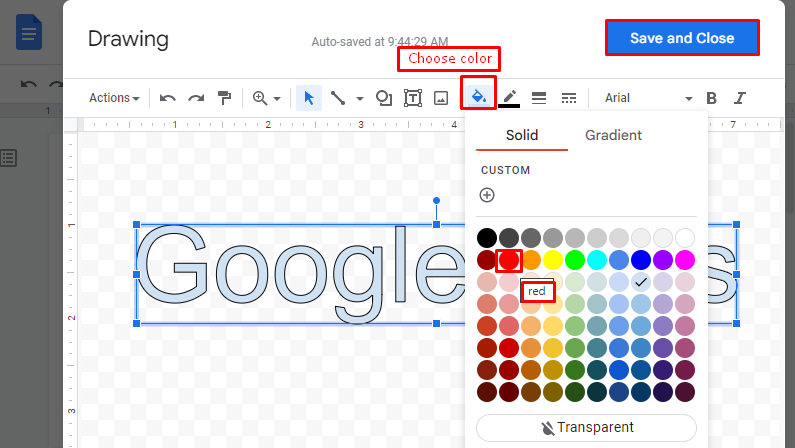This screenshot has height=448, width=795.
Task: Open the Shape tool
Action: tap(384, 98)
